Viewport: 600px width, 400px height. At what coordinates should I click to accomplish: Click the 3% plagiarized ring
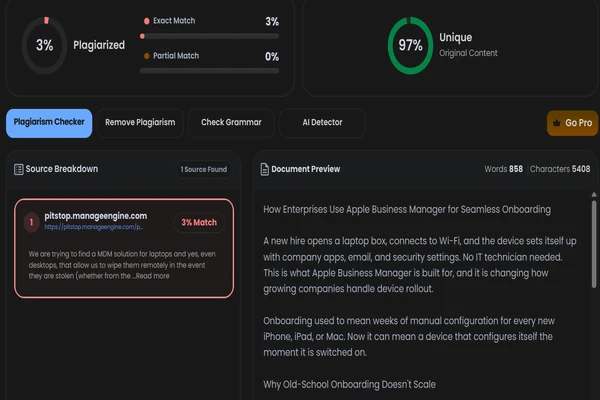[44, 45]
